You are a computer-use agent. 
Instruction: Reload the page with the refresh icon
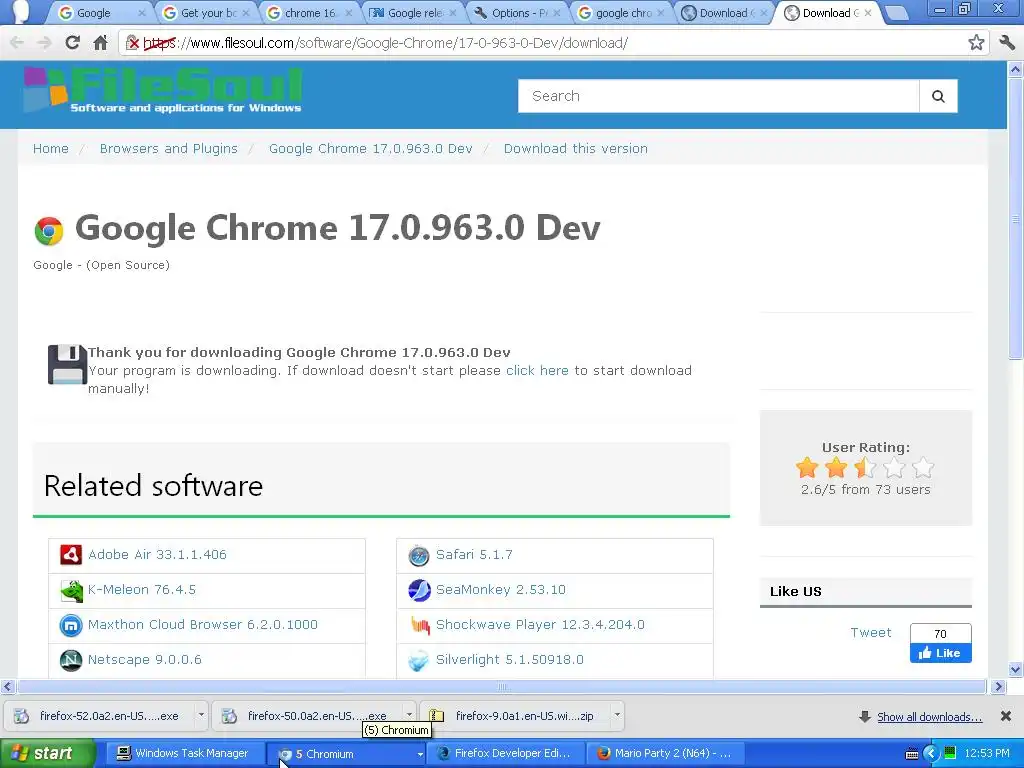pyautogui.click(x=72, y=43)
